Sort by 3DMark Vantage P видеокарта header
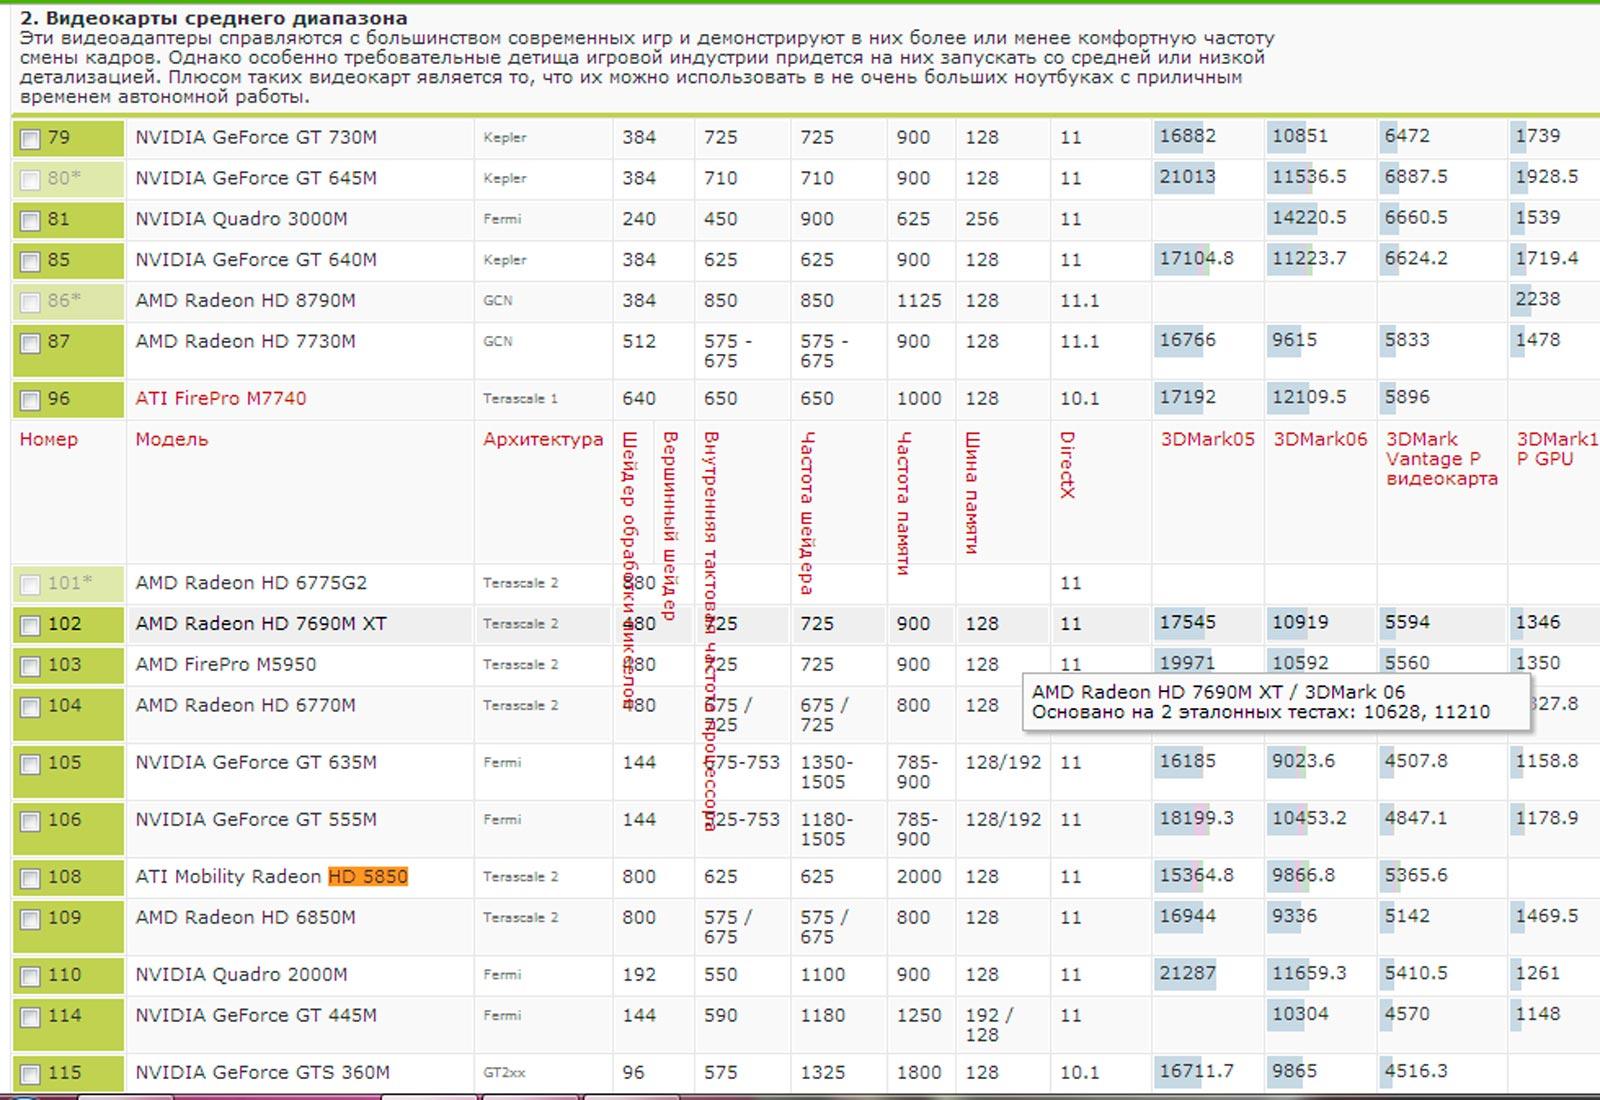The image size is (1600, 1100). coord(1442,459)
